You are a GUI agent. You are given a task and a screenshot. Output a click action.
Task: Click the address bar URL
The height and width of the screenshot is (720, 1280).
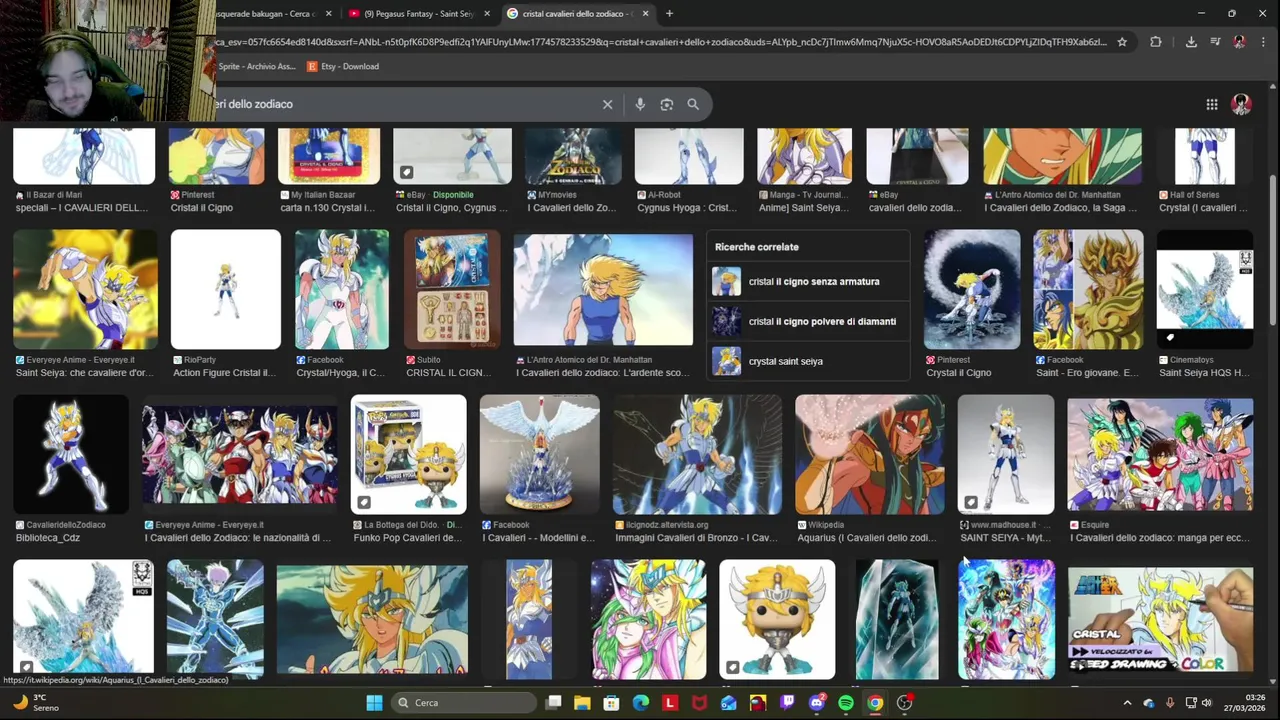click(x=660, y=42)
